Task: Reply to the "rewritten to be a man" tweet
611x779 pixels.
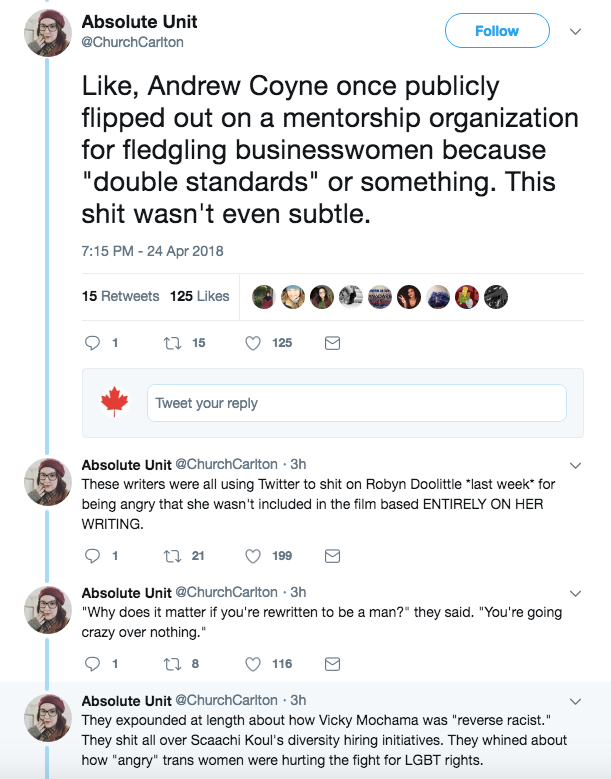Action: pos(92,663)
